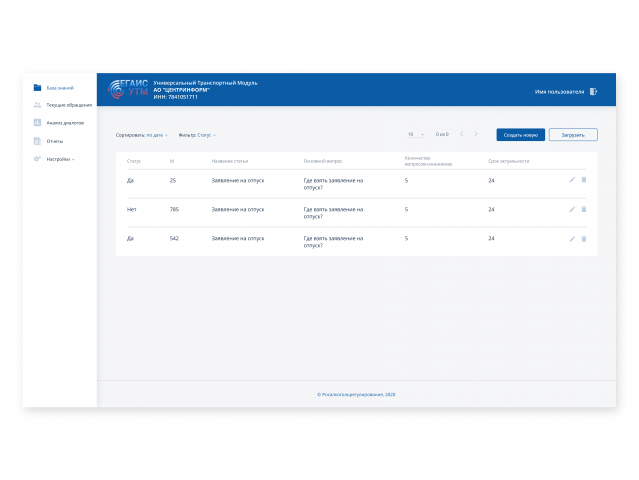Click Имя пользователя in the header
The width and height of the screenshot is (639, 480).
click(x=559, y=92)
